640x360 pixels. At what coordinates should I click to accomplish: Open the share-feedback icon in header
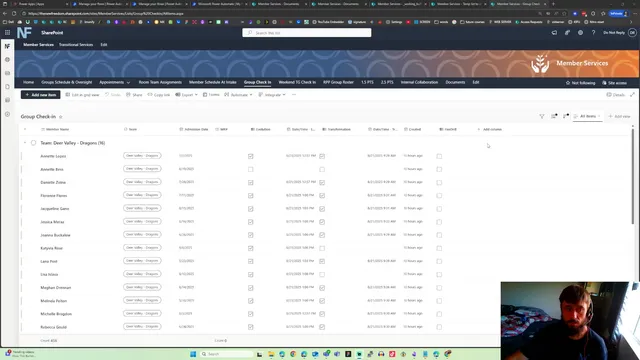567,33
